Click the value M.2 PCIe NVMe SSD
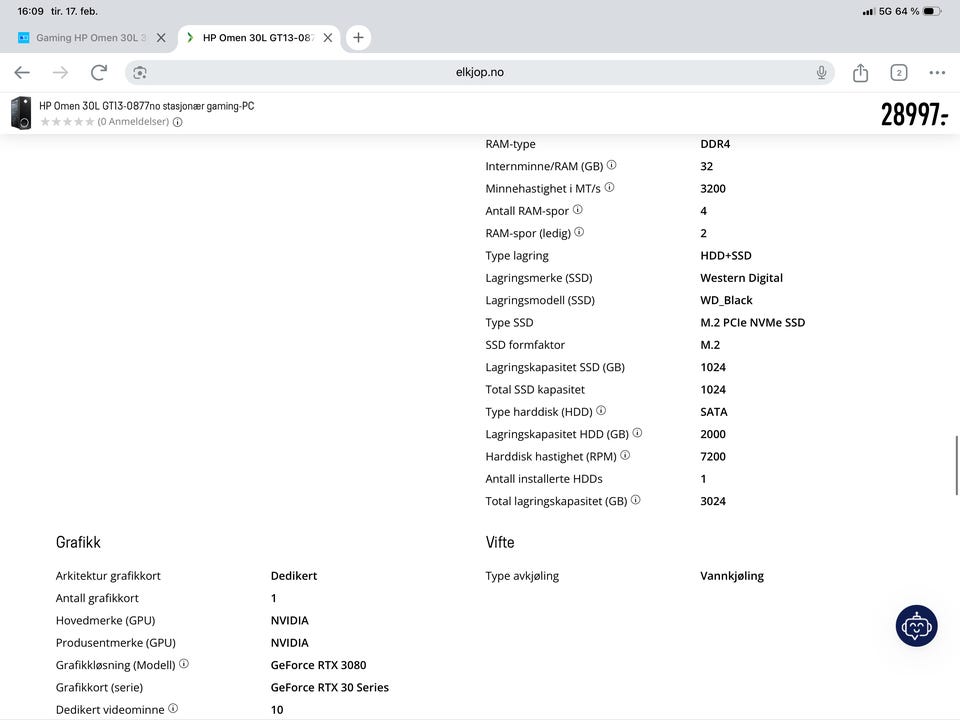 click(752, 323)
